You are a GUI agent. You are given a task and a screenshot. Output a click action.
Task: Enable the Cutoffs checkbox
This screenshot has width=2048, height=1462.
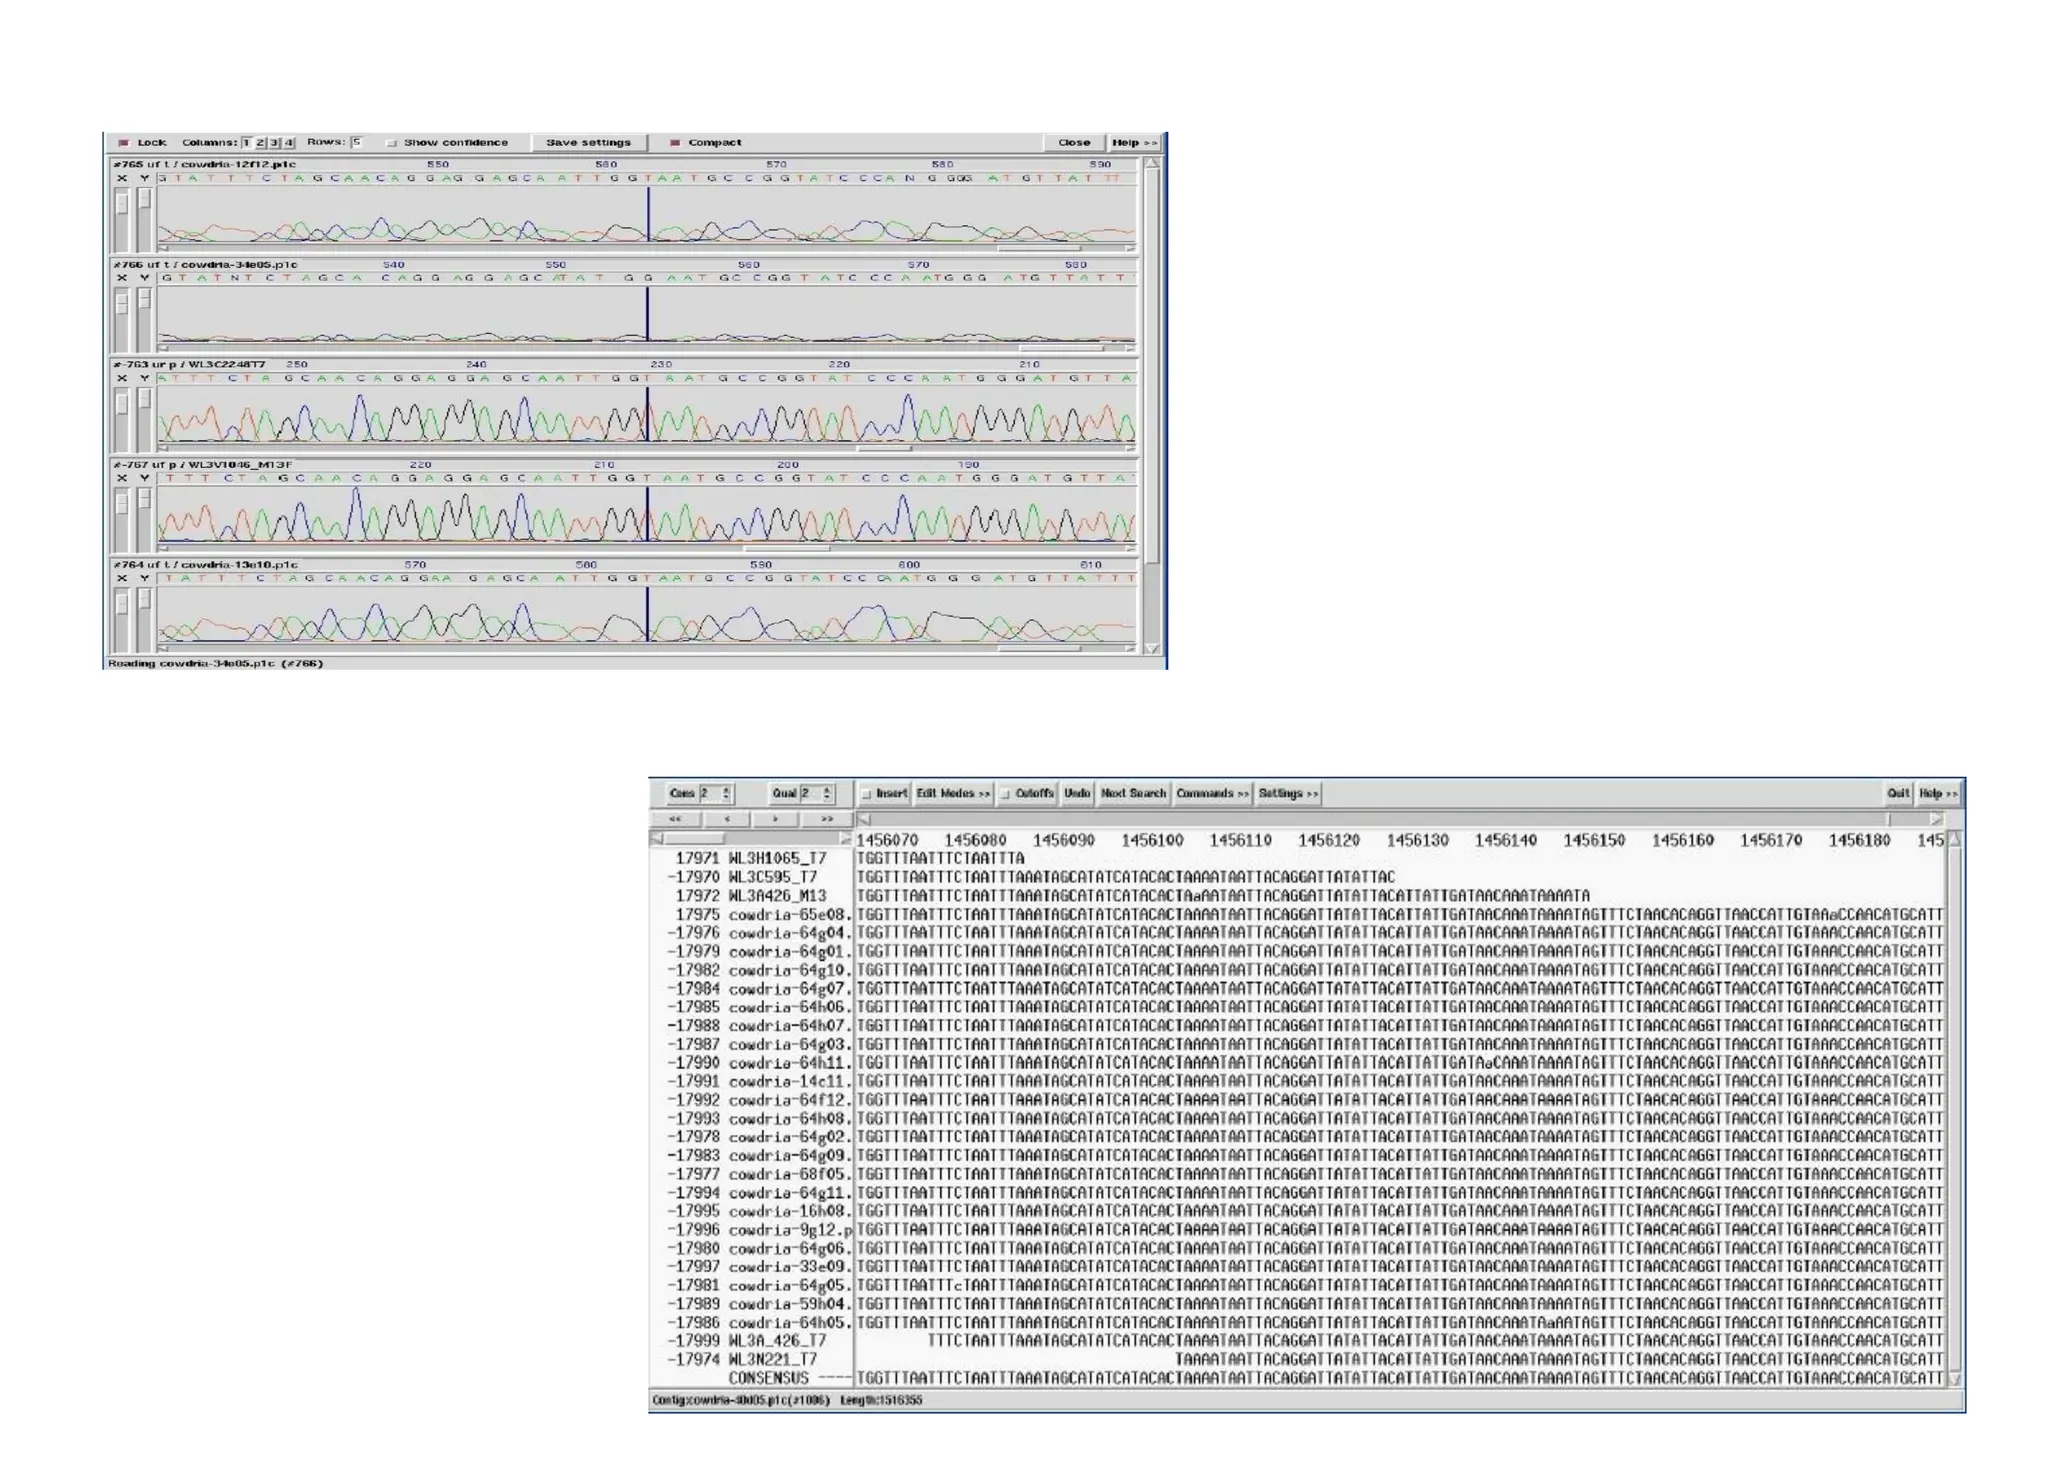click(x=1005, y=794)
